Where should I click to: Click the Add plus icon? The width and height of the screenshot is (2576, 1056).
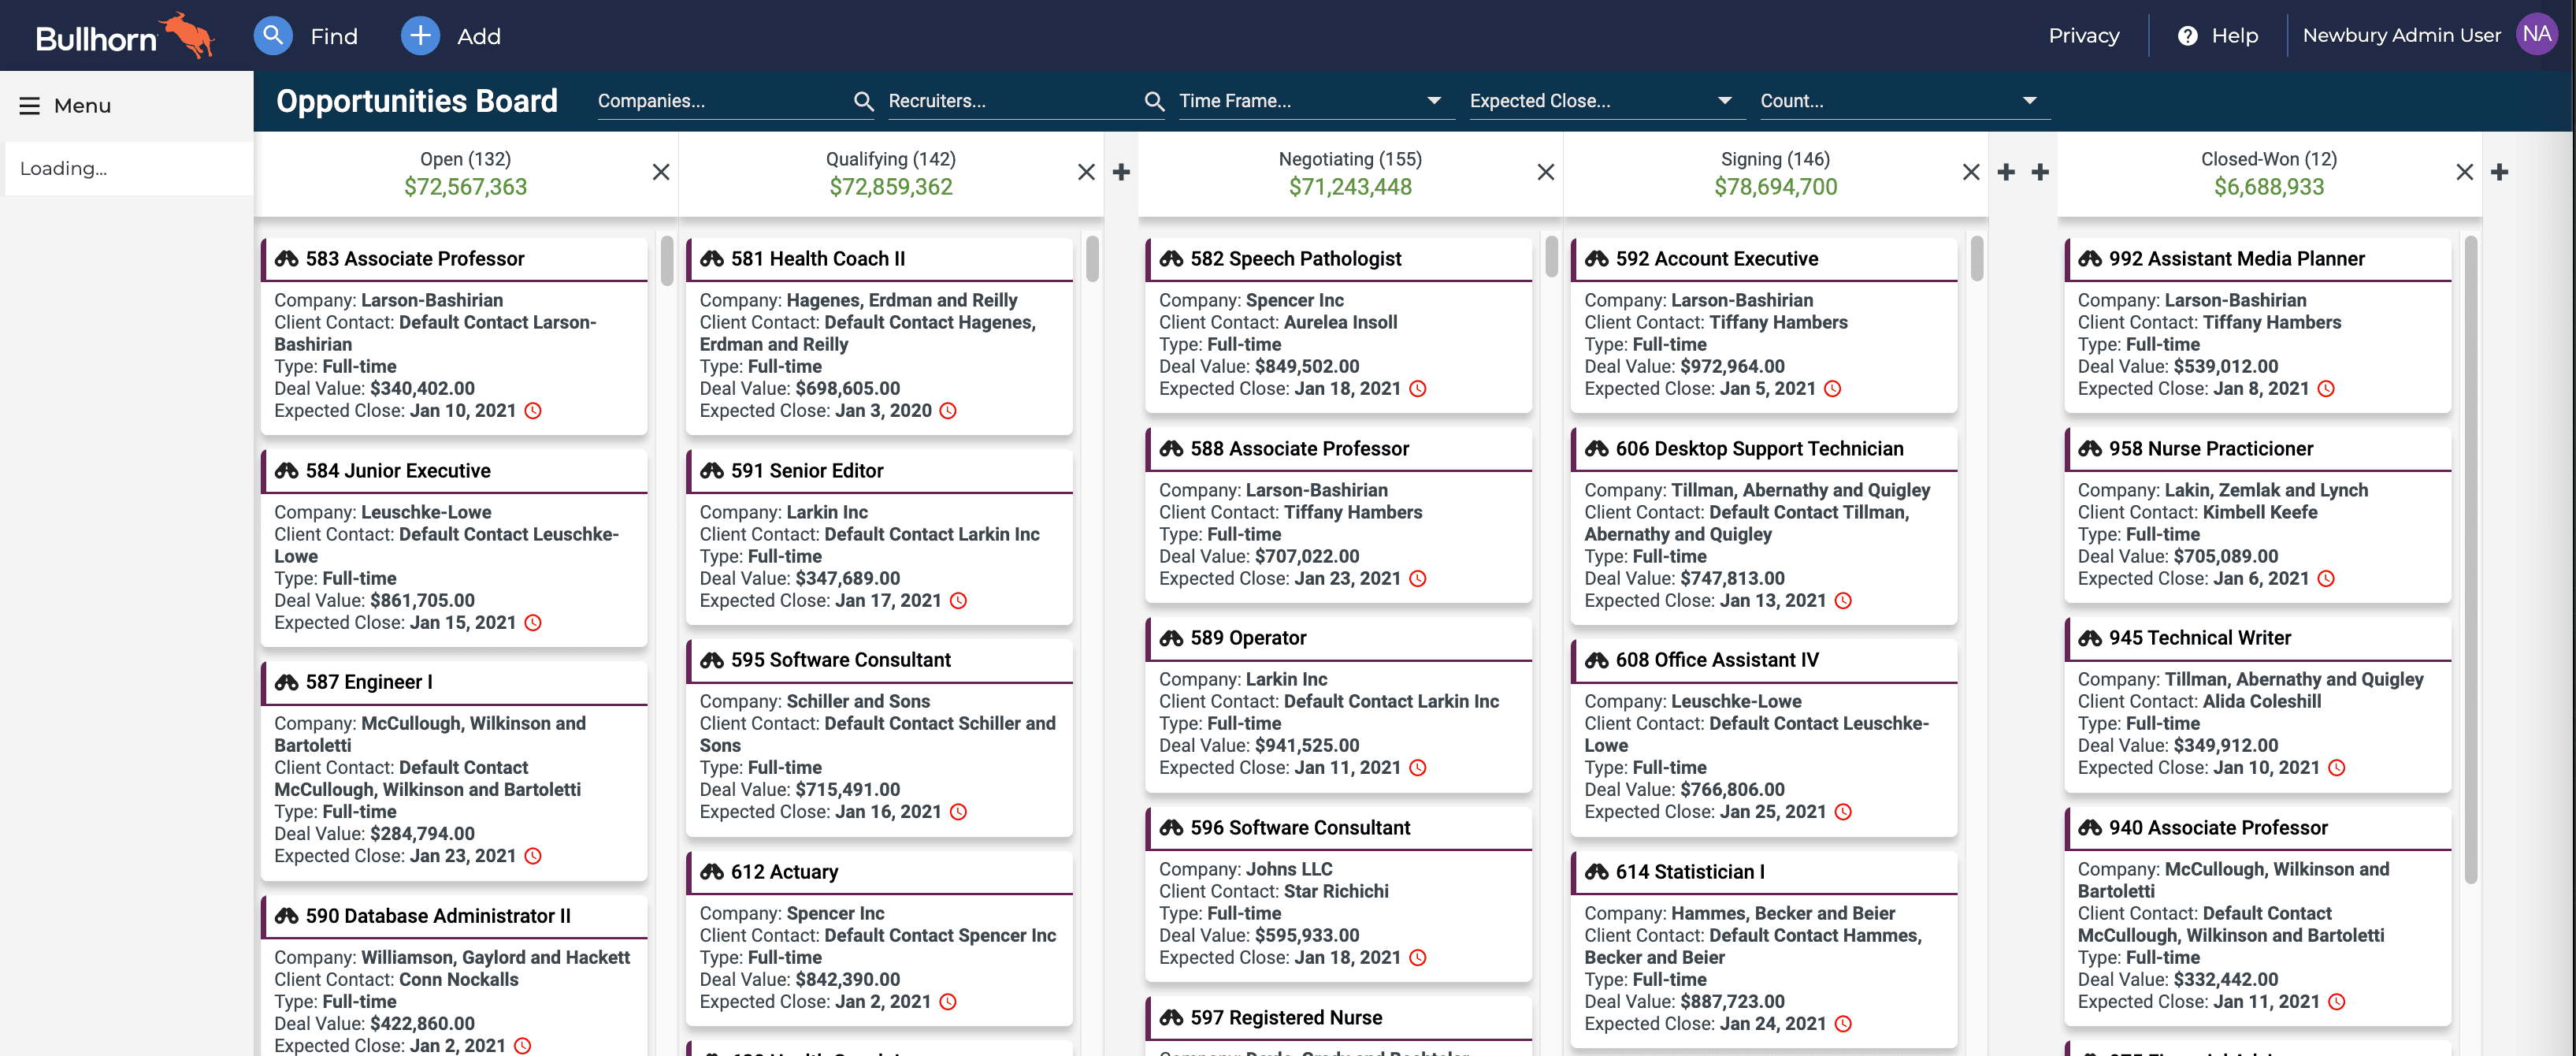tap(420, 36)
